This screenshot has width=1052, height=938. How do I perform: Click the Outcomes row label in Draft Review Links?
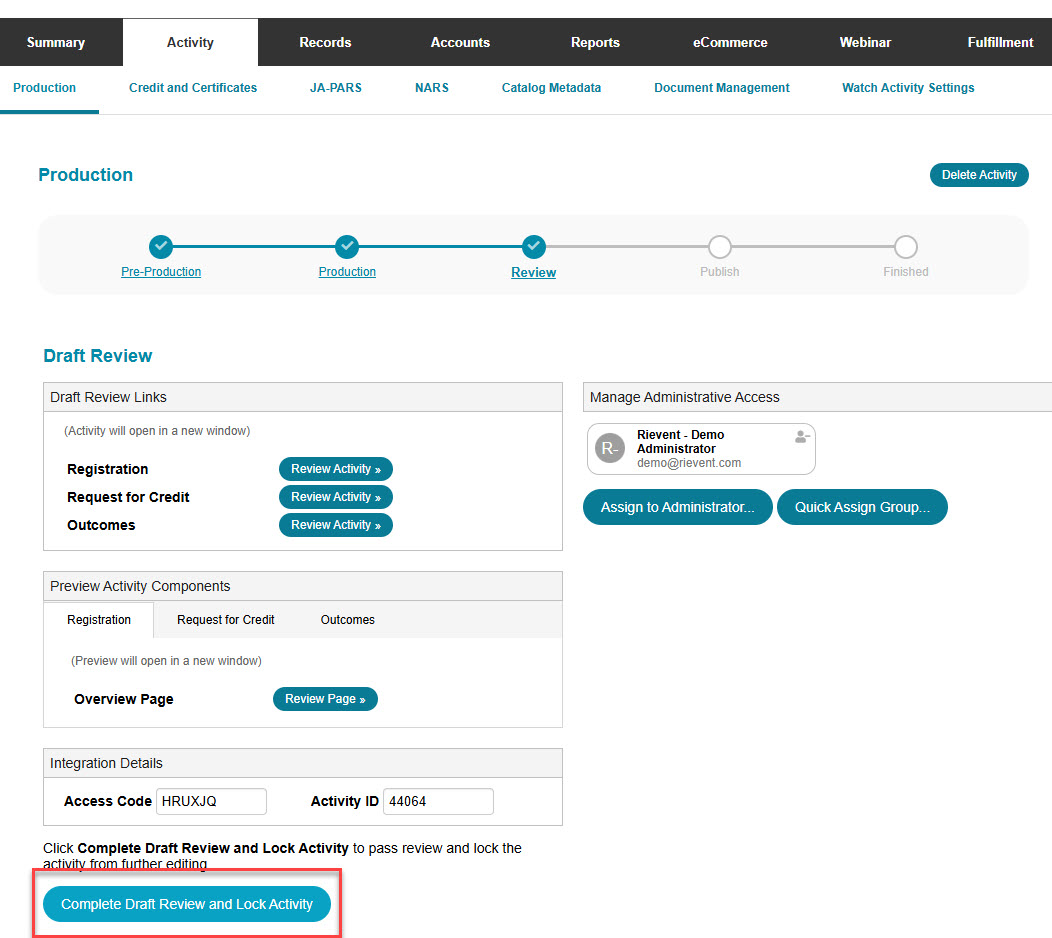[101, 525]
